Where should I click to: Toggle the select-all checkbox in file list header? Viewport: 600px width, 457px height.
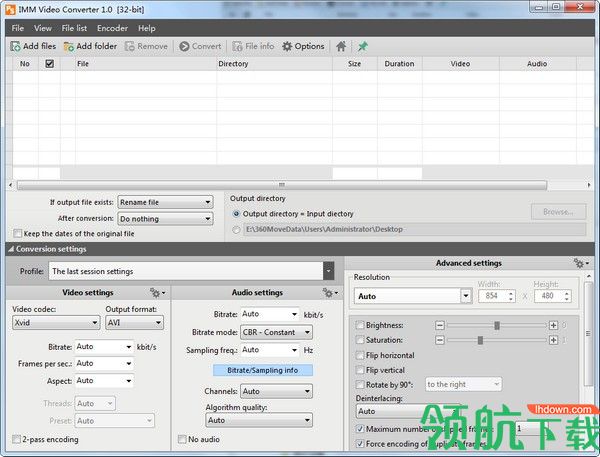(49, 64)
